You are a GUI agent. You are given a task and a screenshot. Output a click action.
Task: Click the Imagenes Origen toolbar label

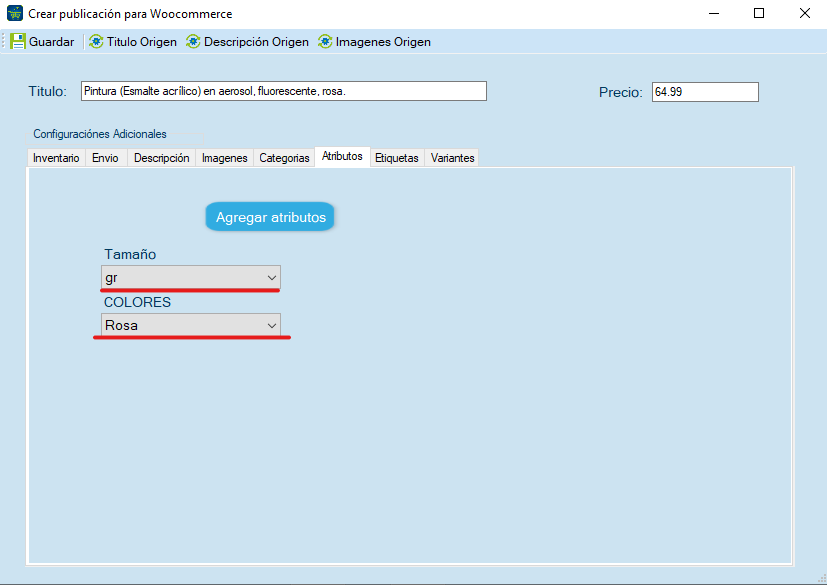(x=383, y=42)
